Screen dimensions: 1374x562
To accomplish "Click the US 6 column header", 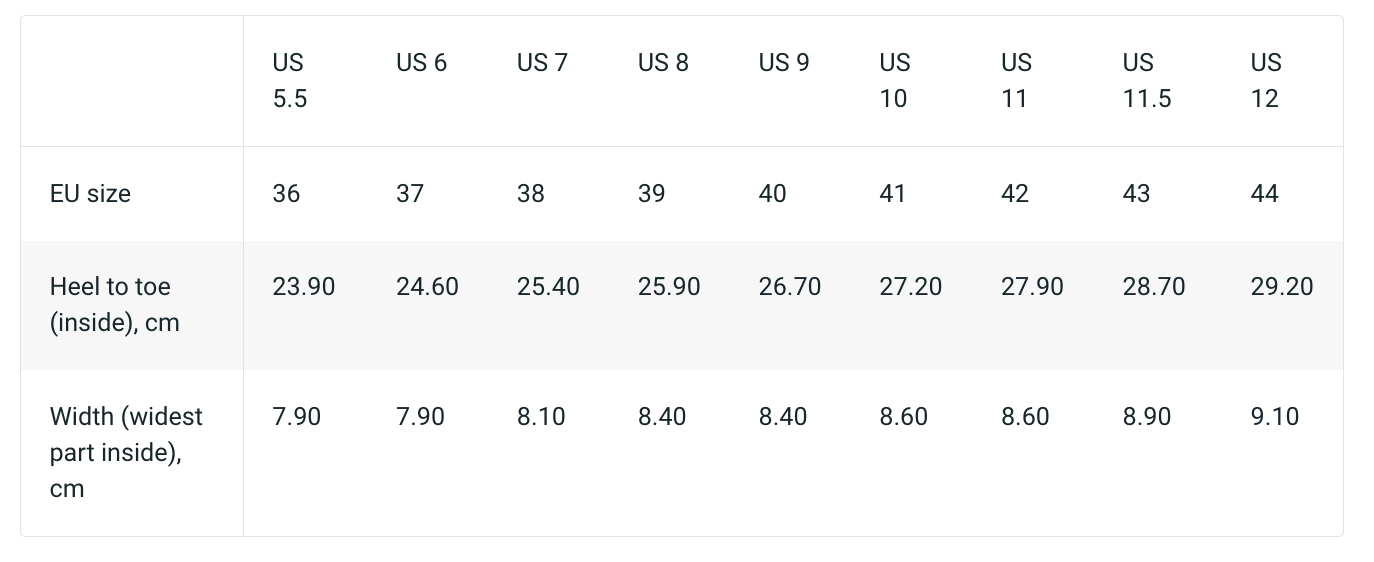I will click(x=421, y=62).
